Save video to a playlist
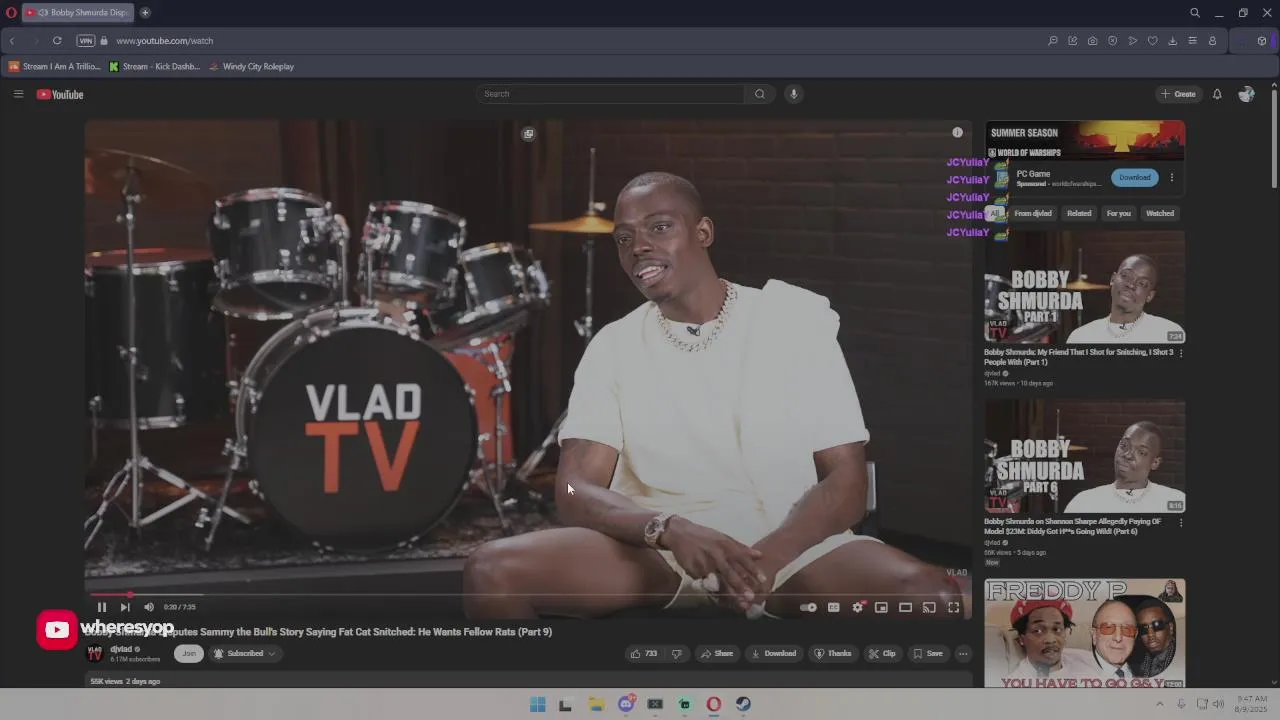 click(x=928, y=654)
